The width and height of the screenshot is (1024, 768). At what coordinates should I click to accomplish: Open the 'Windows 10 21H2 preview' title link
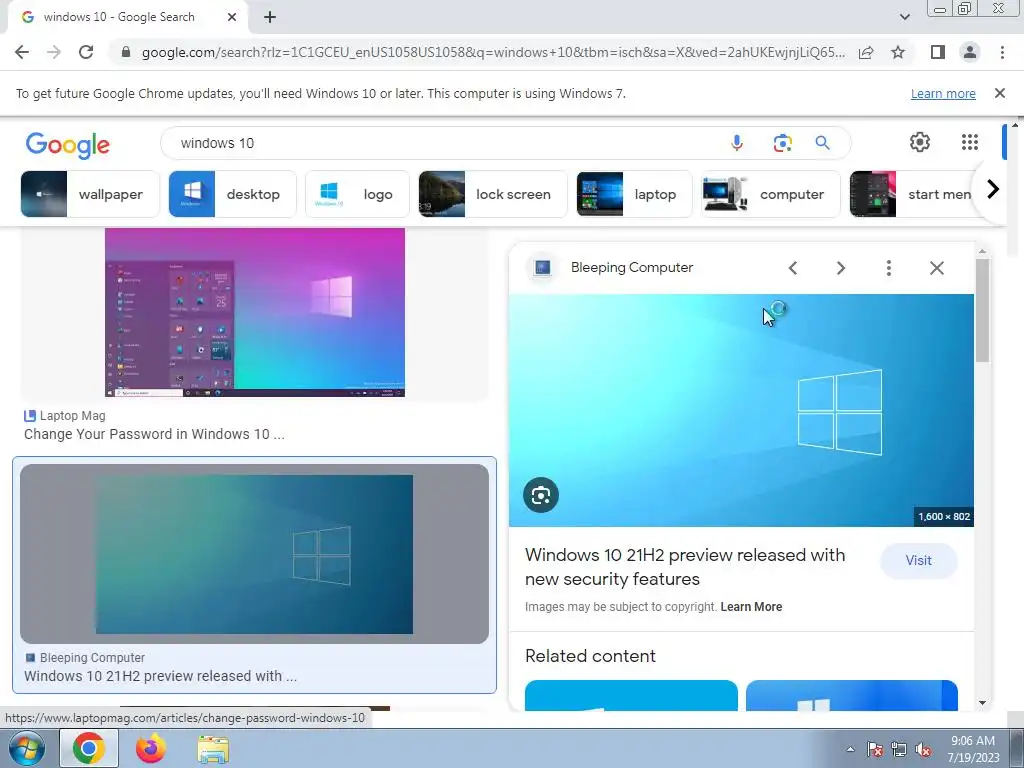[685, 567]
